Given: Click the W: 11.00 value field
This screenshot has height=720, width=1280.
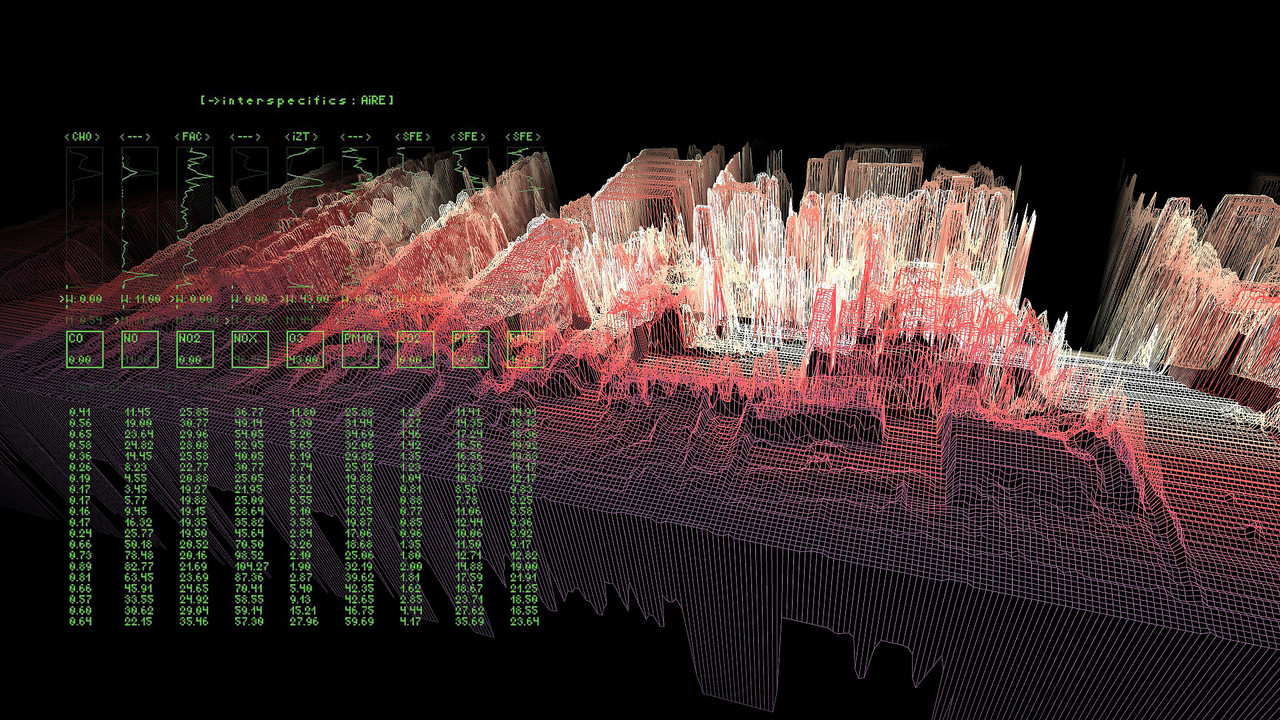Looking at the screenshot, I should [139, 299].
